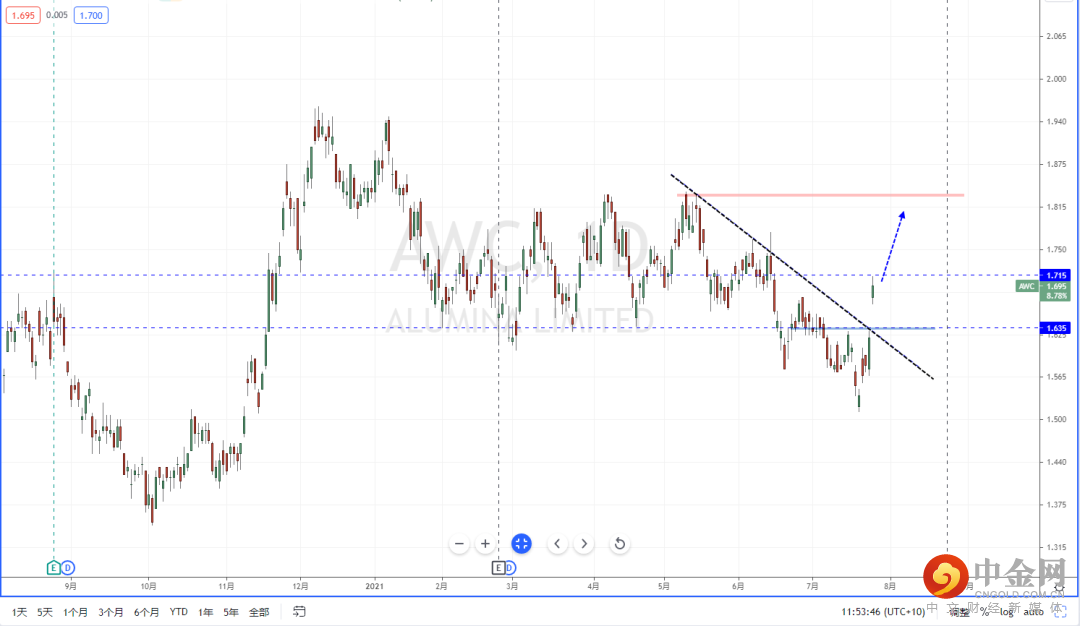Click the blue D dividend marker near March
Image resolution: width=1080 pixels, height=626 pixels.
tap(510, 568)
